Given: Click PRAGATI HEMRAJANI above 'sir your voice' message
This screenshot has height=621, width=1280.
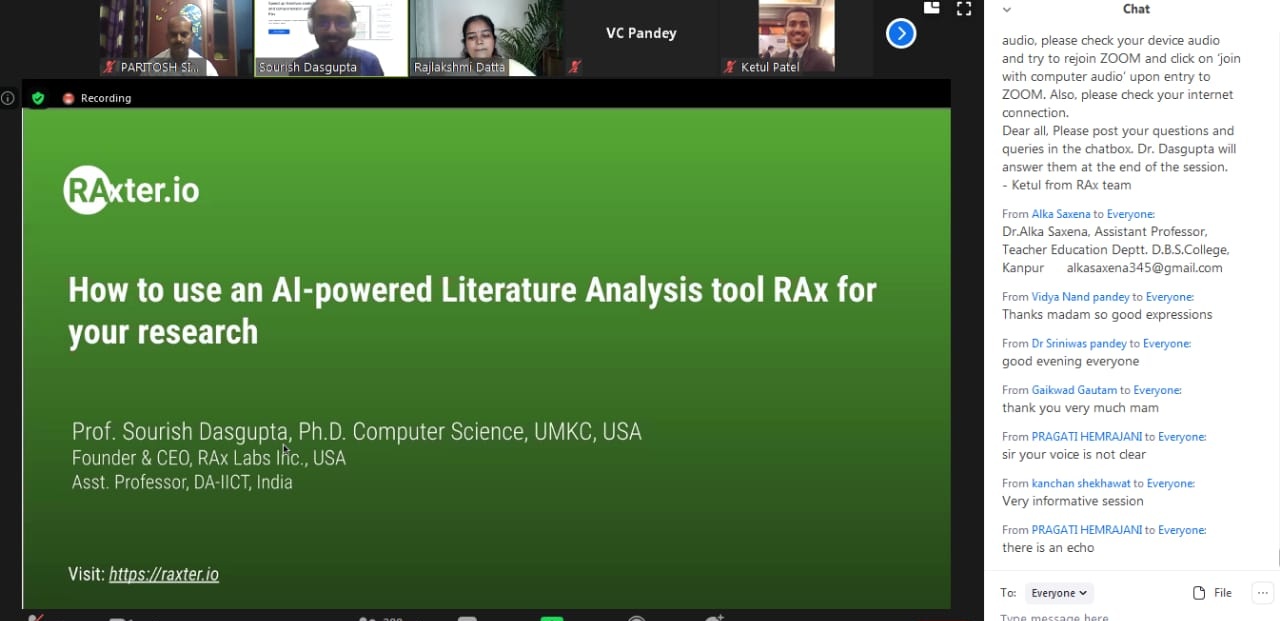Looking at the screenshot, I should pos(1087,437).
